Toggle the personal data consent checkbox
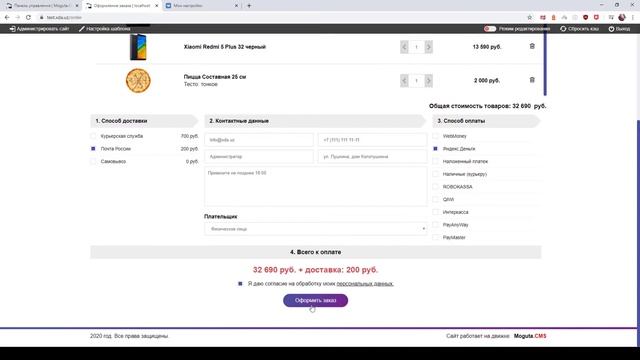The image size is (640, 360). [240, 283]
